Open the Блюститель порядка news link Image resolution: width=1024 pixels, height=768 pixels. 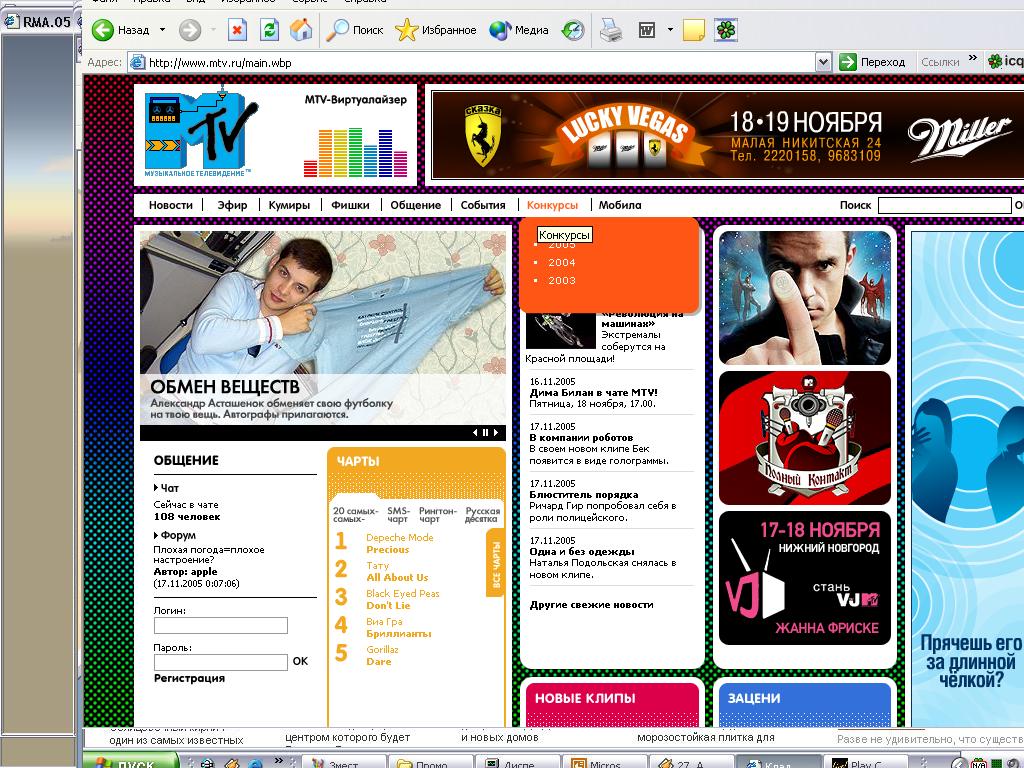(584, 494)
